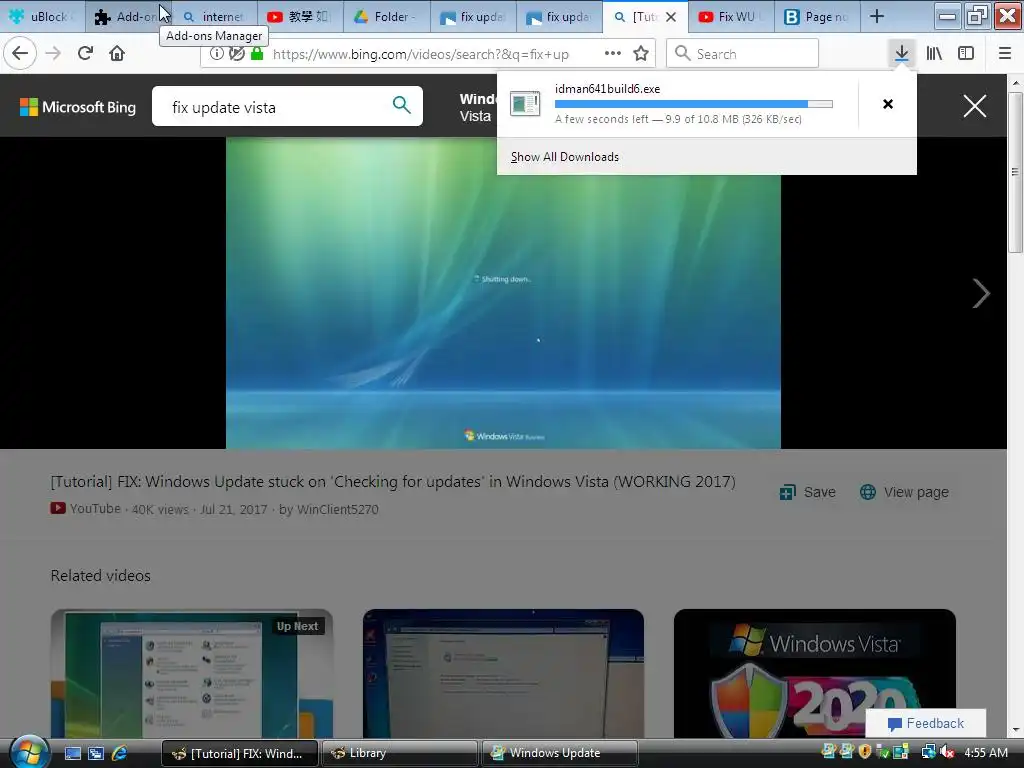Image resolution: width=1024 pixels, height=768 pixels.
Task: Click Show Desktop quick launch icon
Action: [x=72, y=753]
